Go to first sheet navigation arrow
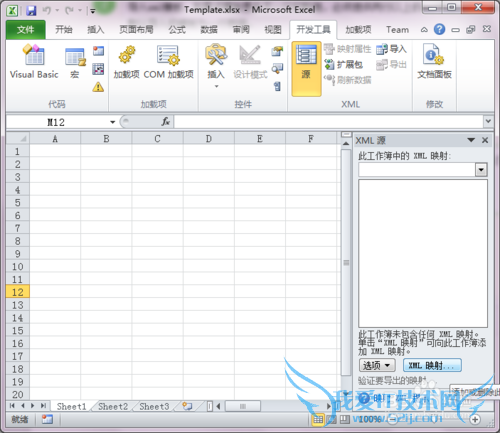Screen dimensions: 500x433 click(x=12, y=406)
